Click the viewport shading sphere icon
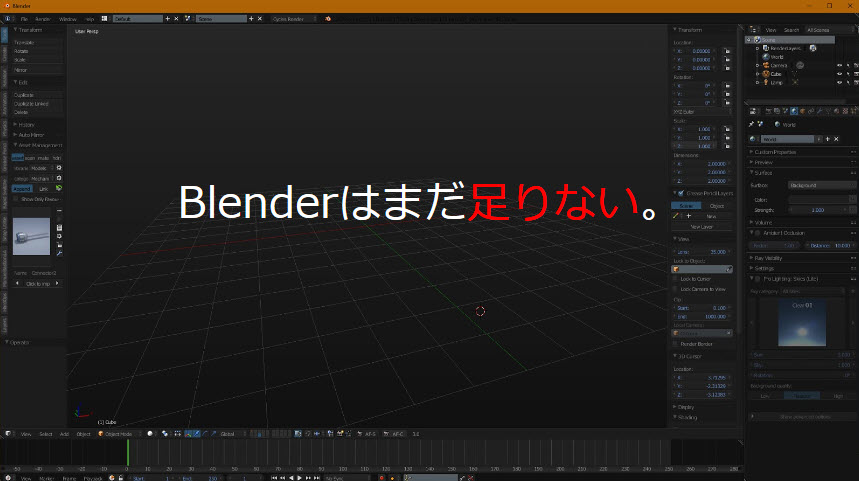Screen dimensions: 859x481 pyautogui.click(x=150, y=434)
